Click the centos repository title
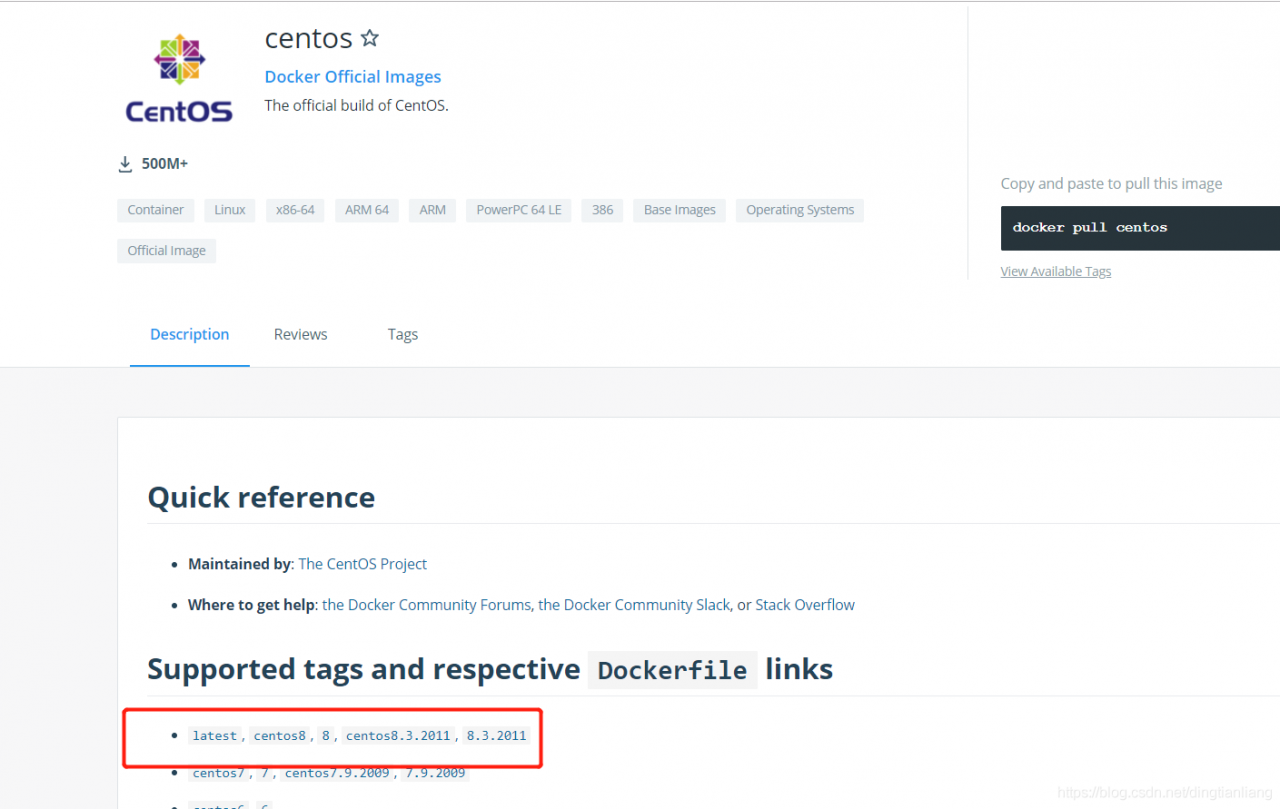1280x809 pixels. (308, 38)
